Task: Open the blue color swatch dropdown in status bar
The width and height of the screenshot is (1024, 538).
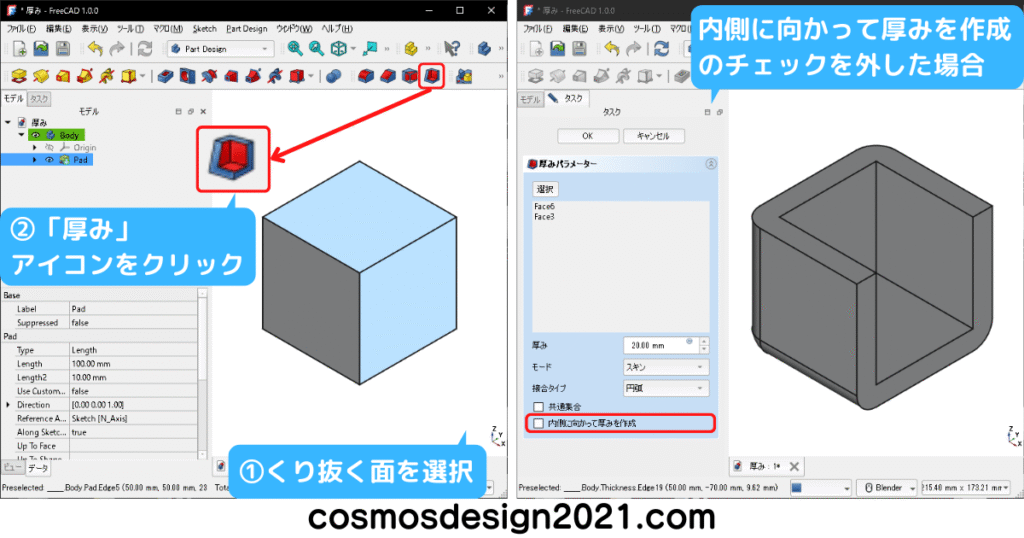Action: (821, 488)
